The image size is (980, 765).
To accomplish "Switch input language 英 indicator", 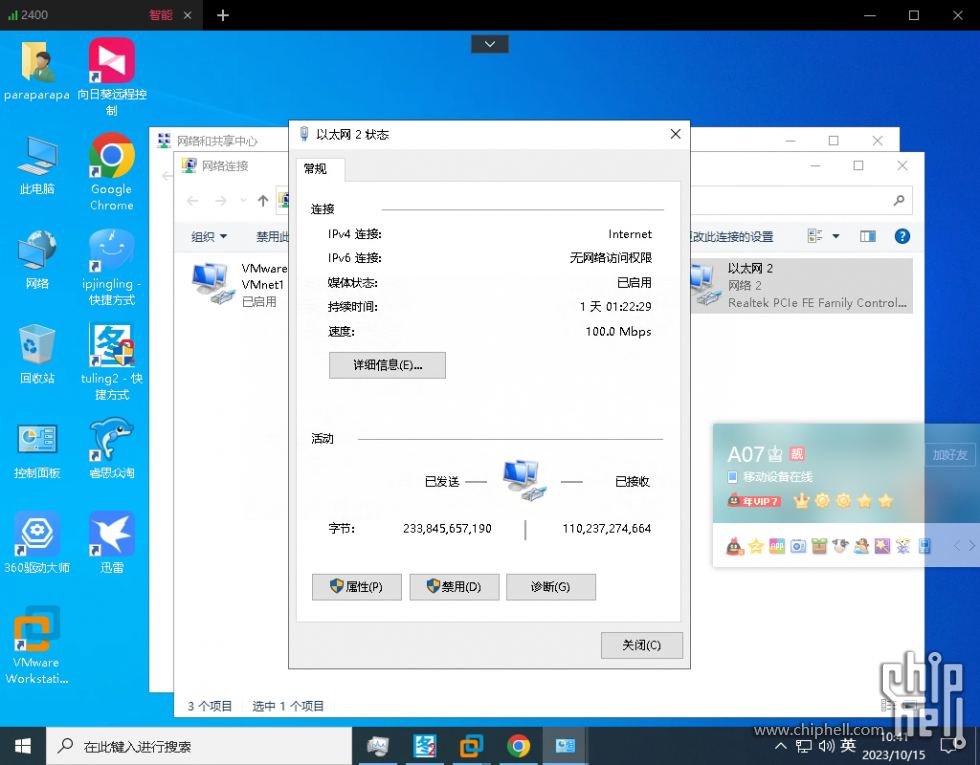I will point(848,745).
